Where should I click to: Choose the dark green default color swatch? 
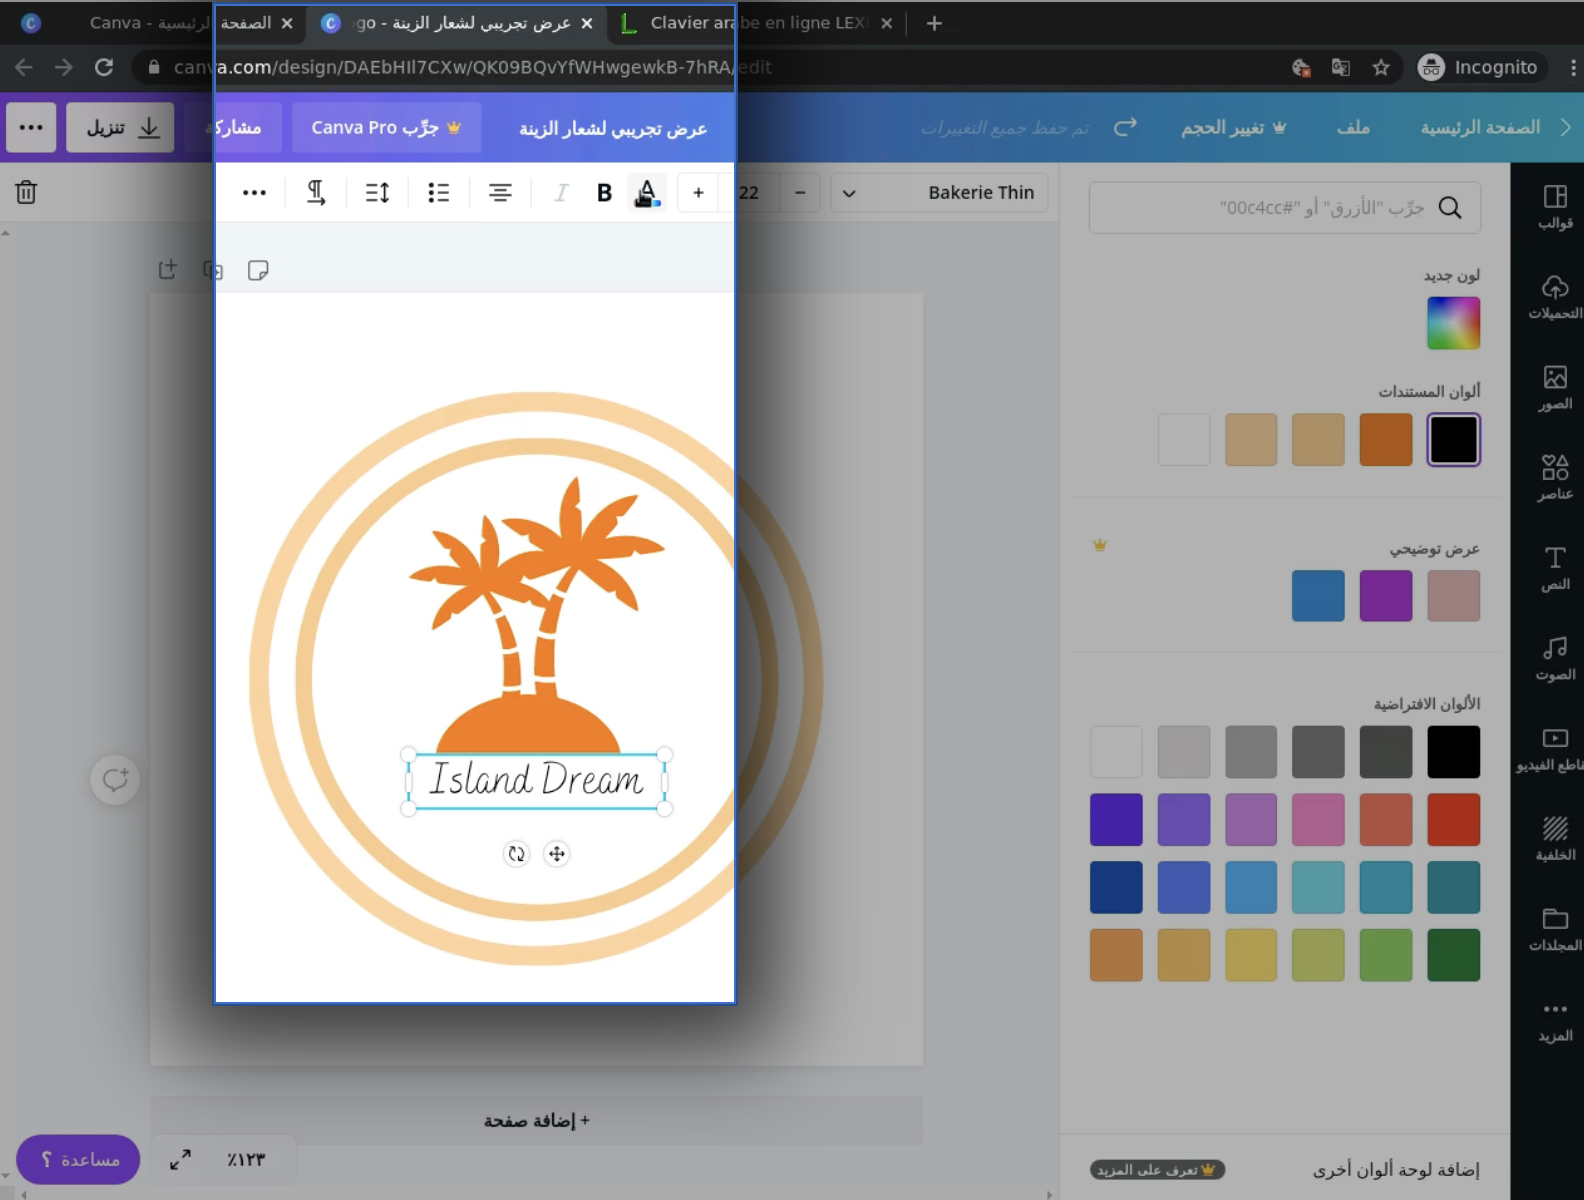coord(1453,955)
